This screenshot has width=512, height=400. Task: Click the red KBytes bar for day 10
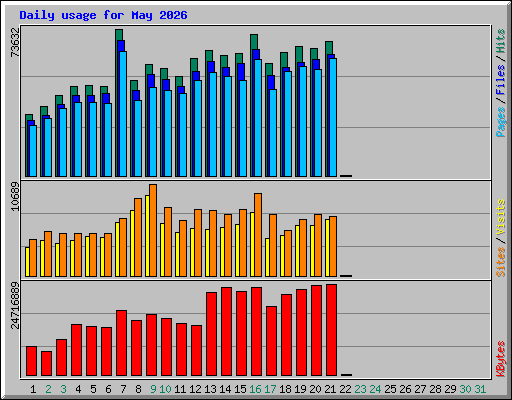[x=167, y=347]
